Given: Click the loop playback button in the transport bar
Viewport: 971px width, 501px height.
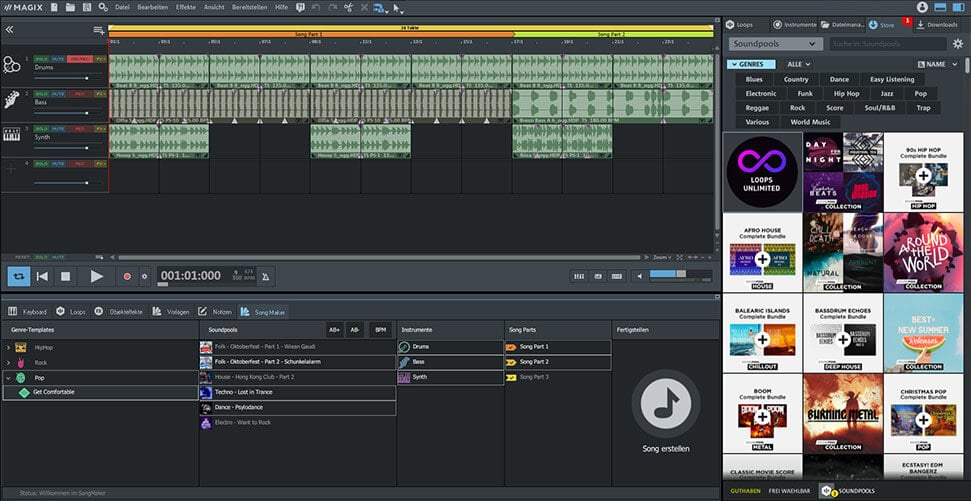Looking at the screenshot, I should 18,276.
